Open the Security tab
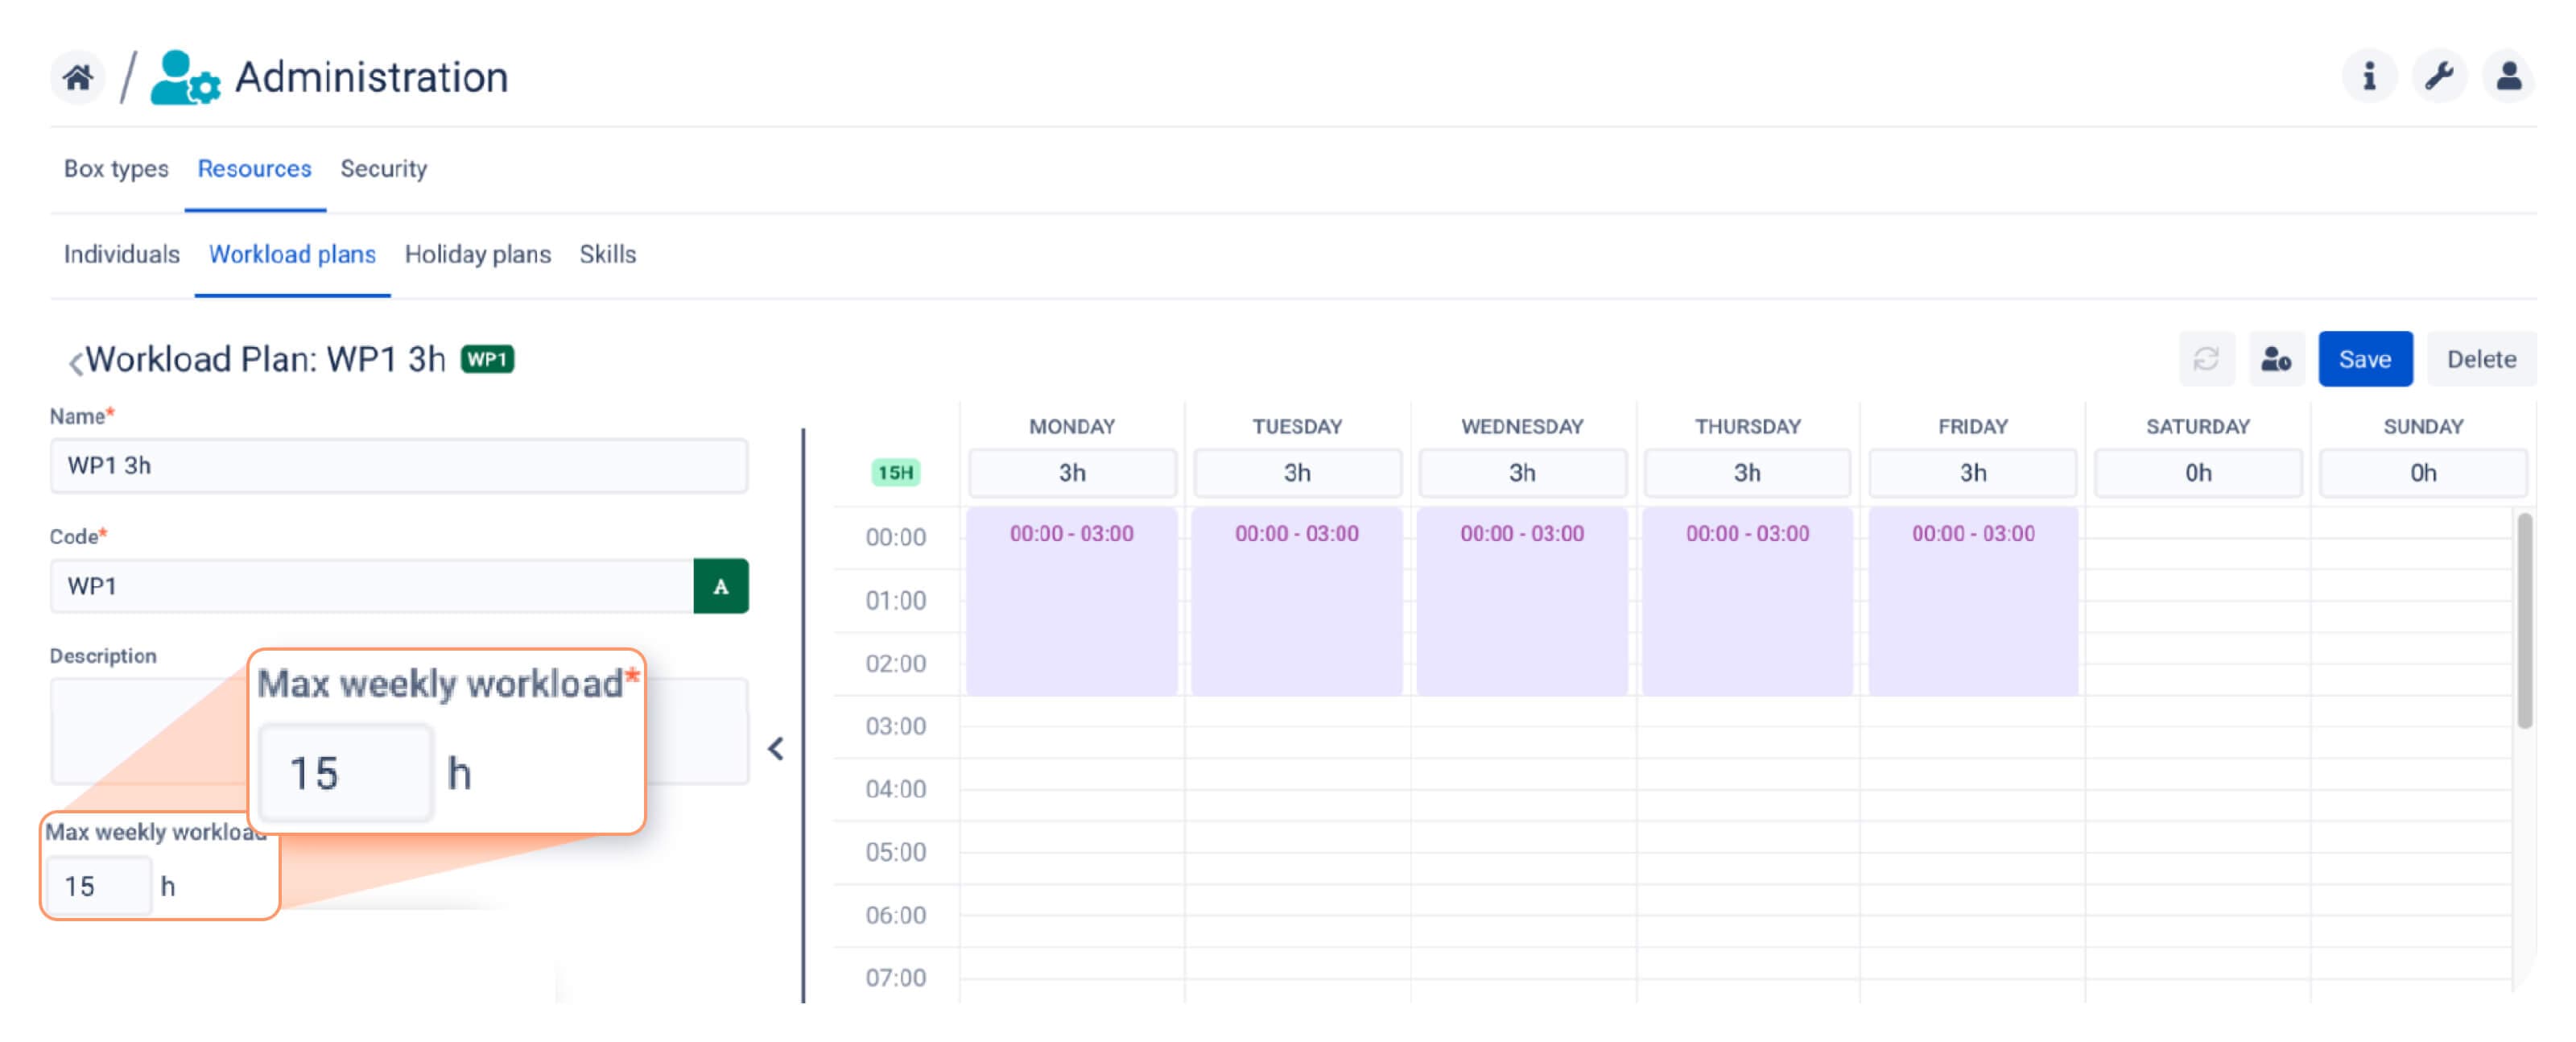The height and width of the screenshot is (1042, 2576). 383,169
